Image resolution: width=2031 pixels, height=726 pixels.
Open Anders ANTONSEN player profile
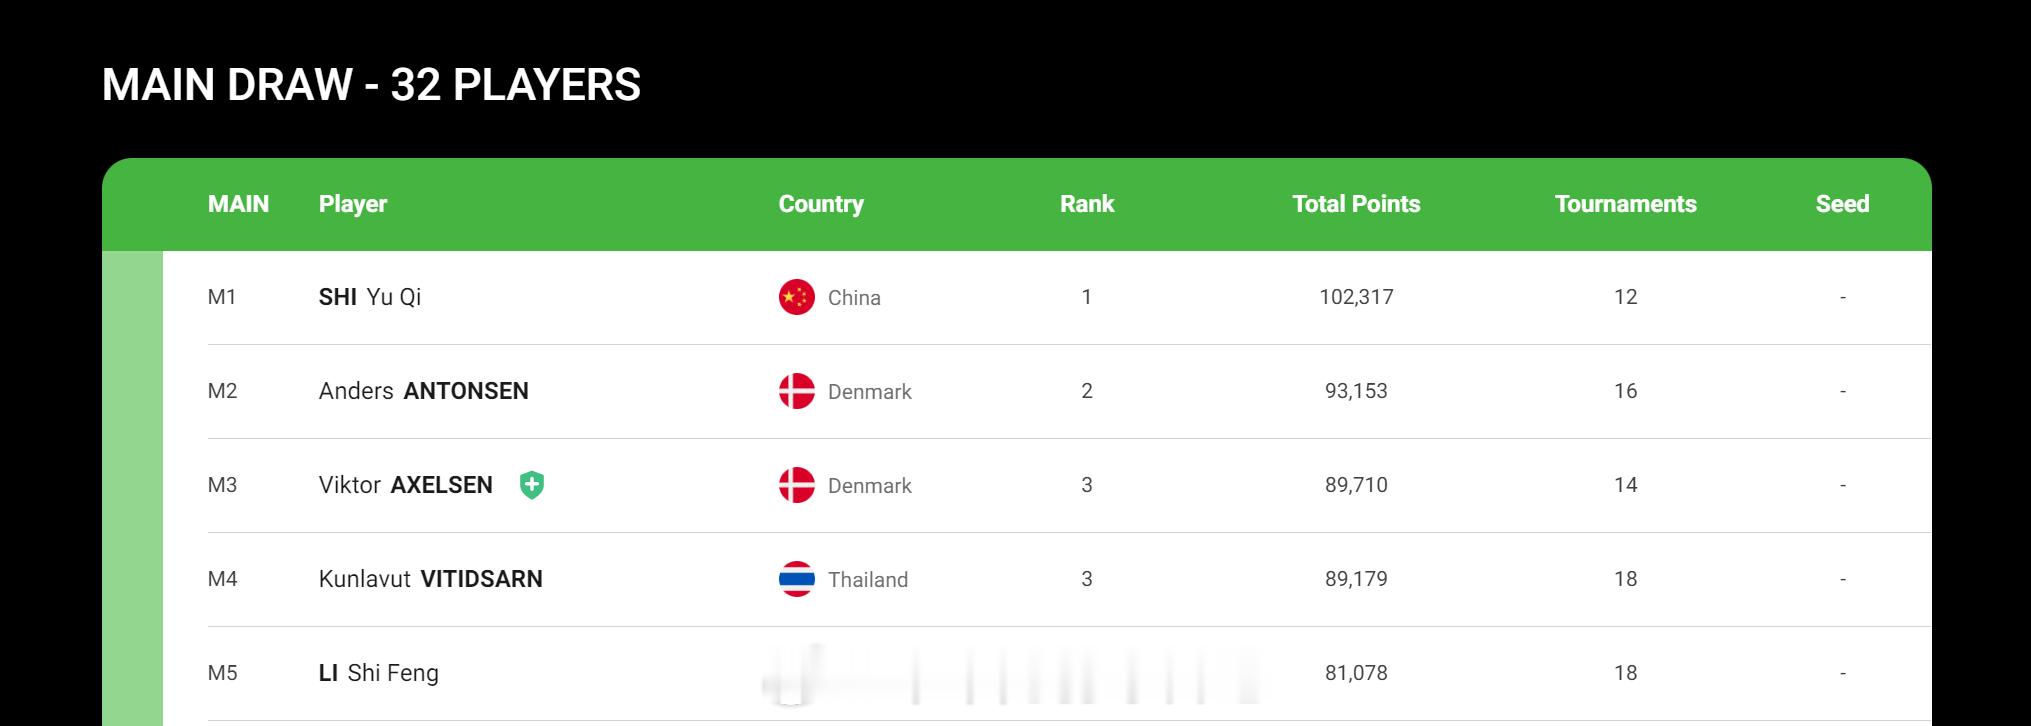(x=424, y=391)
